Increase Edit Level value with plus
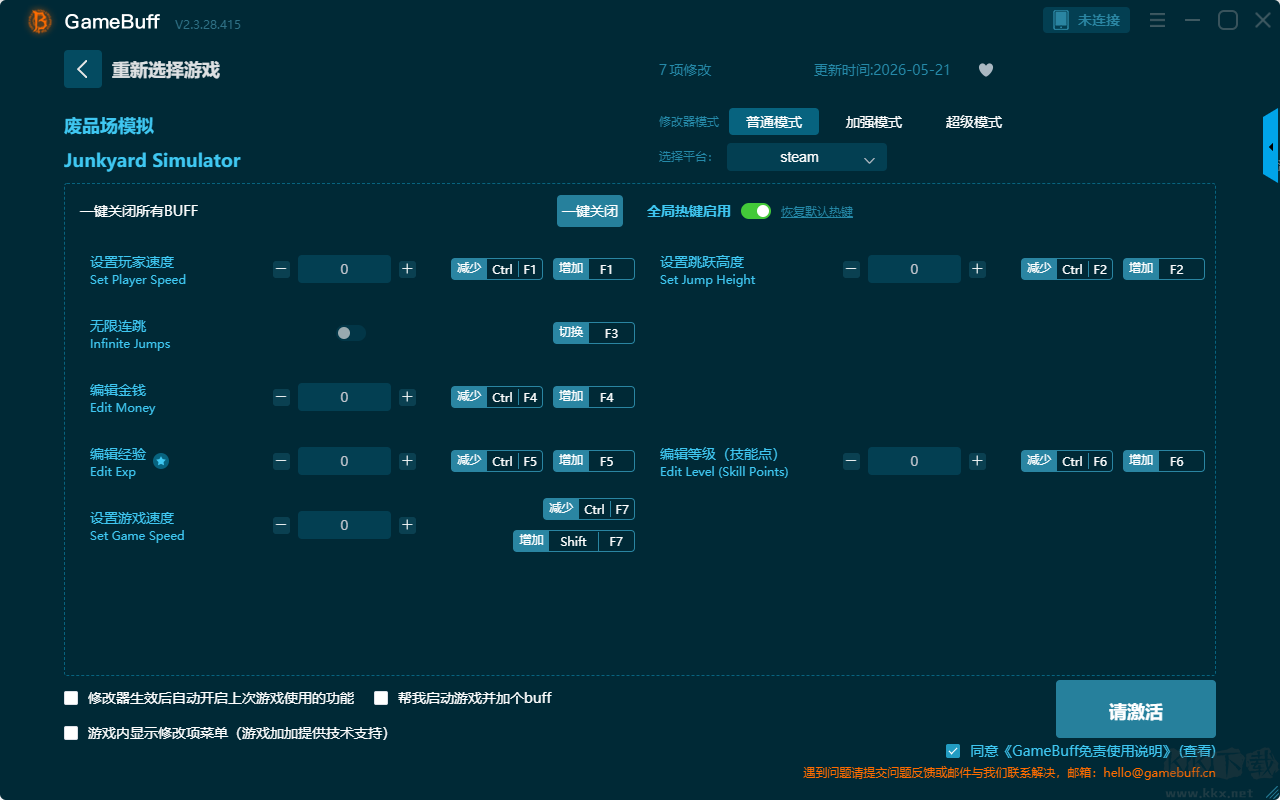Image resolution: width=1280 pixels, height=800 pixels. (977, 461)
